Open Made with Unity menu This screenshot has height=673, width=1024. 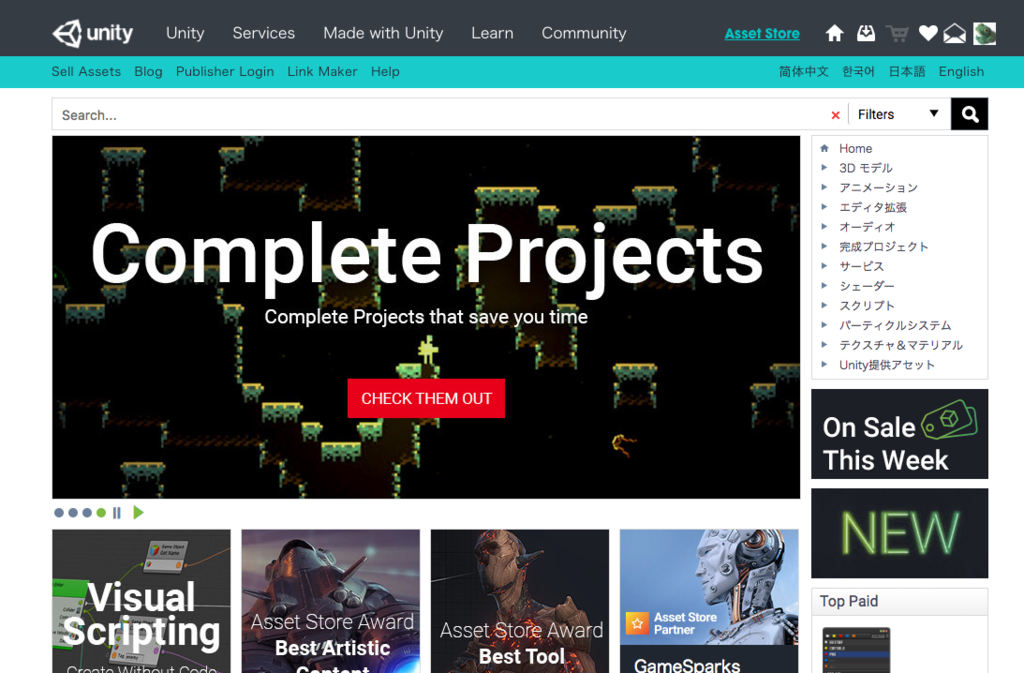pyautogui.click(x=383, y=33)
